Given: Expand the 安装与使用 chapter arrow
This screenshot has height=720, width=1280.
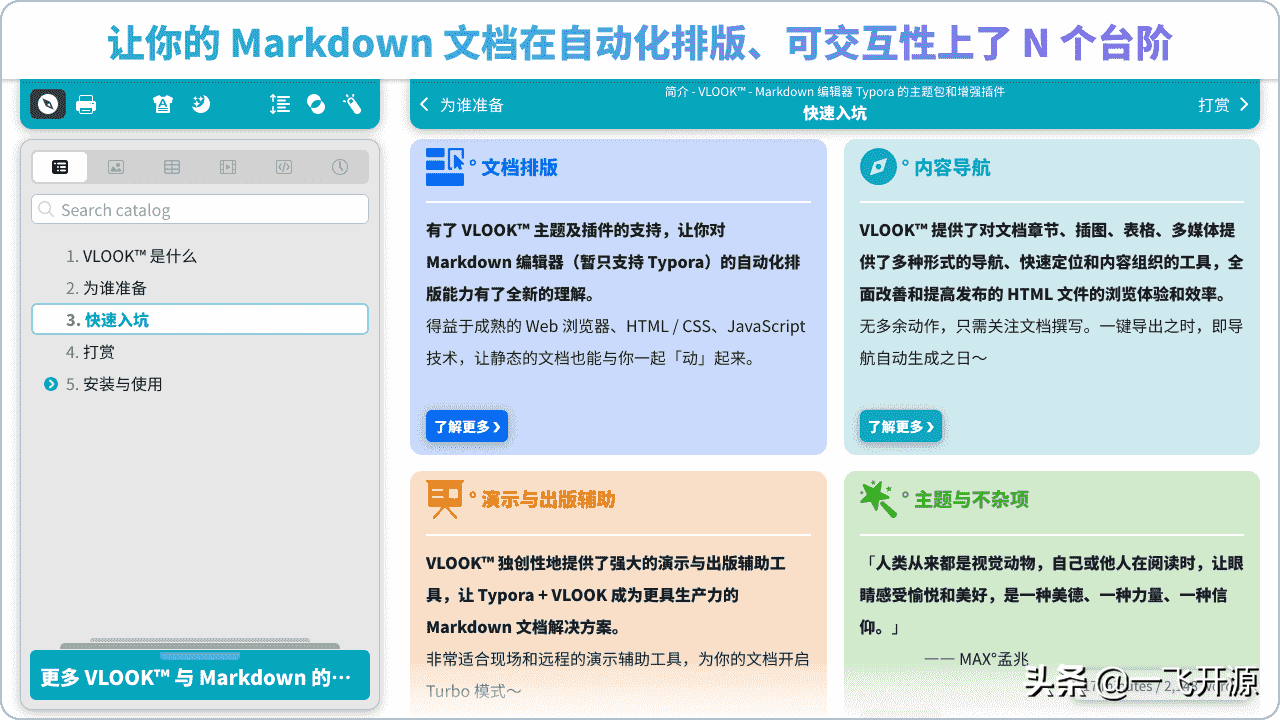Looking at the screenshot, I should pos(51,384).
